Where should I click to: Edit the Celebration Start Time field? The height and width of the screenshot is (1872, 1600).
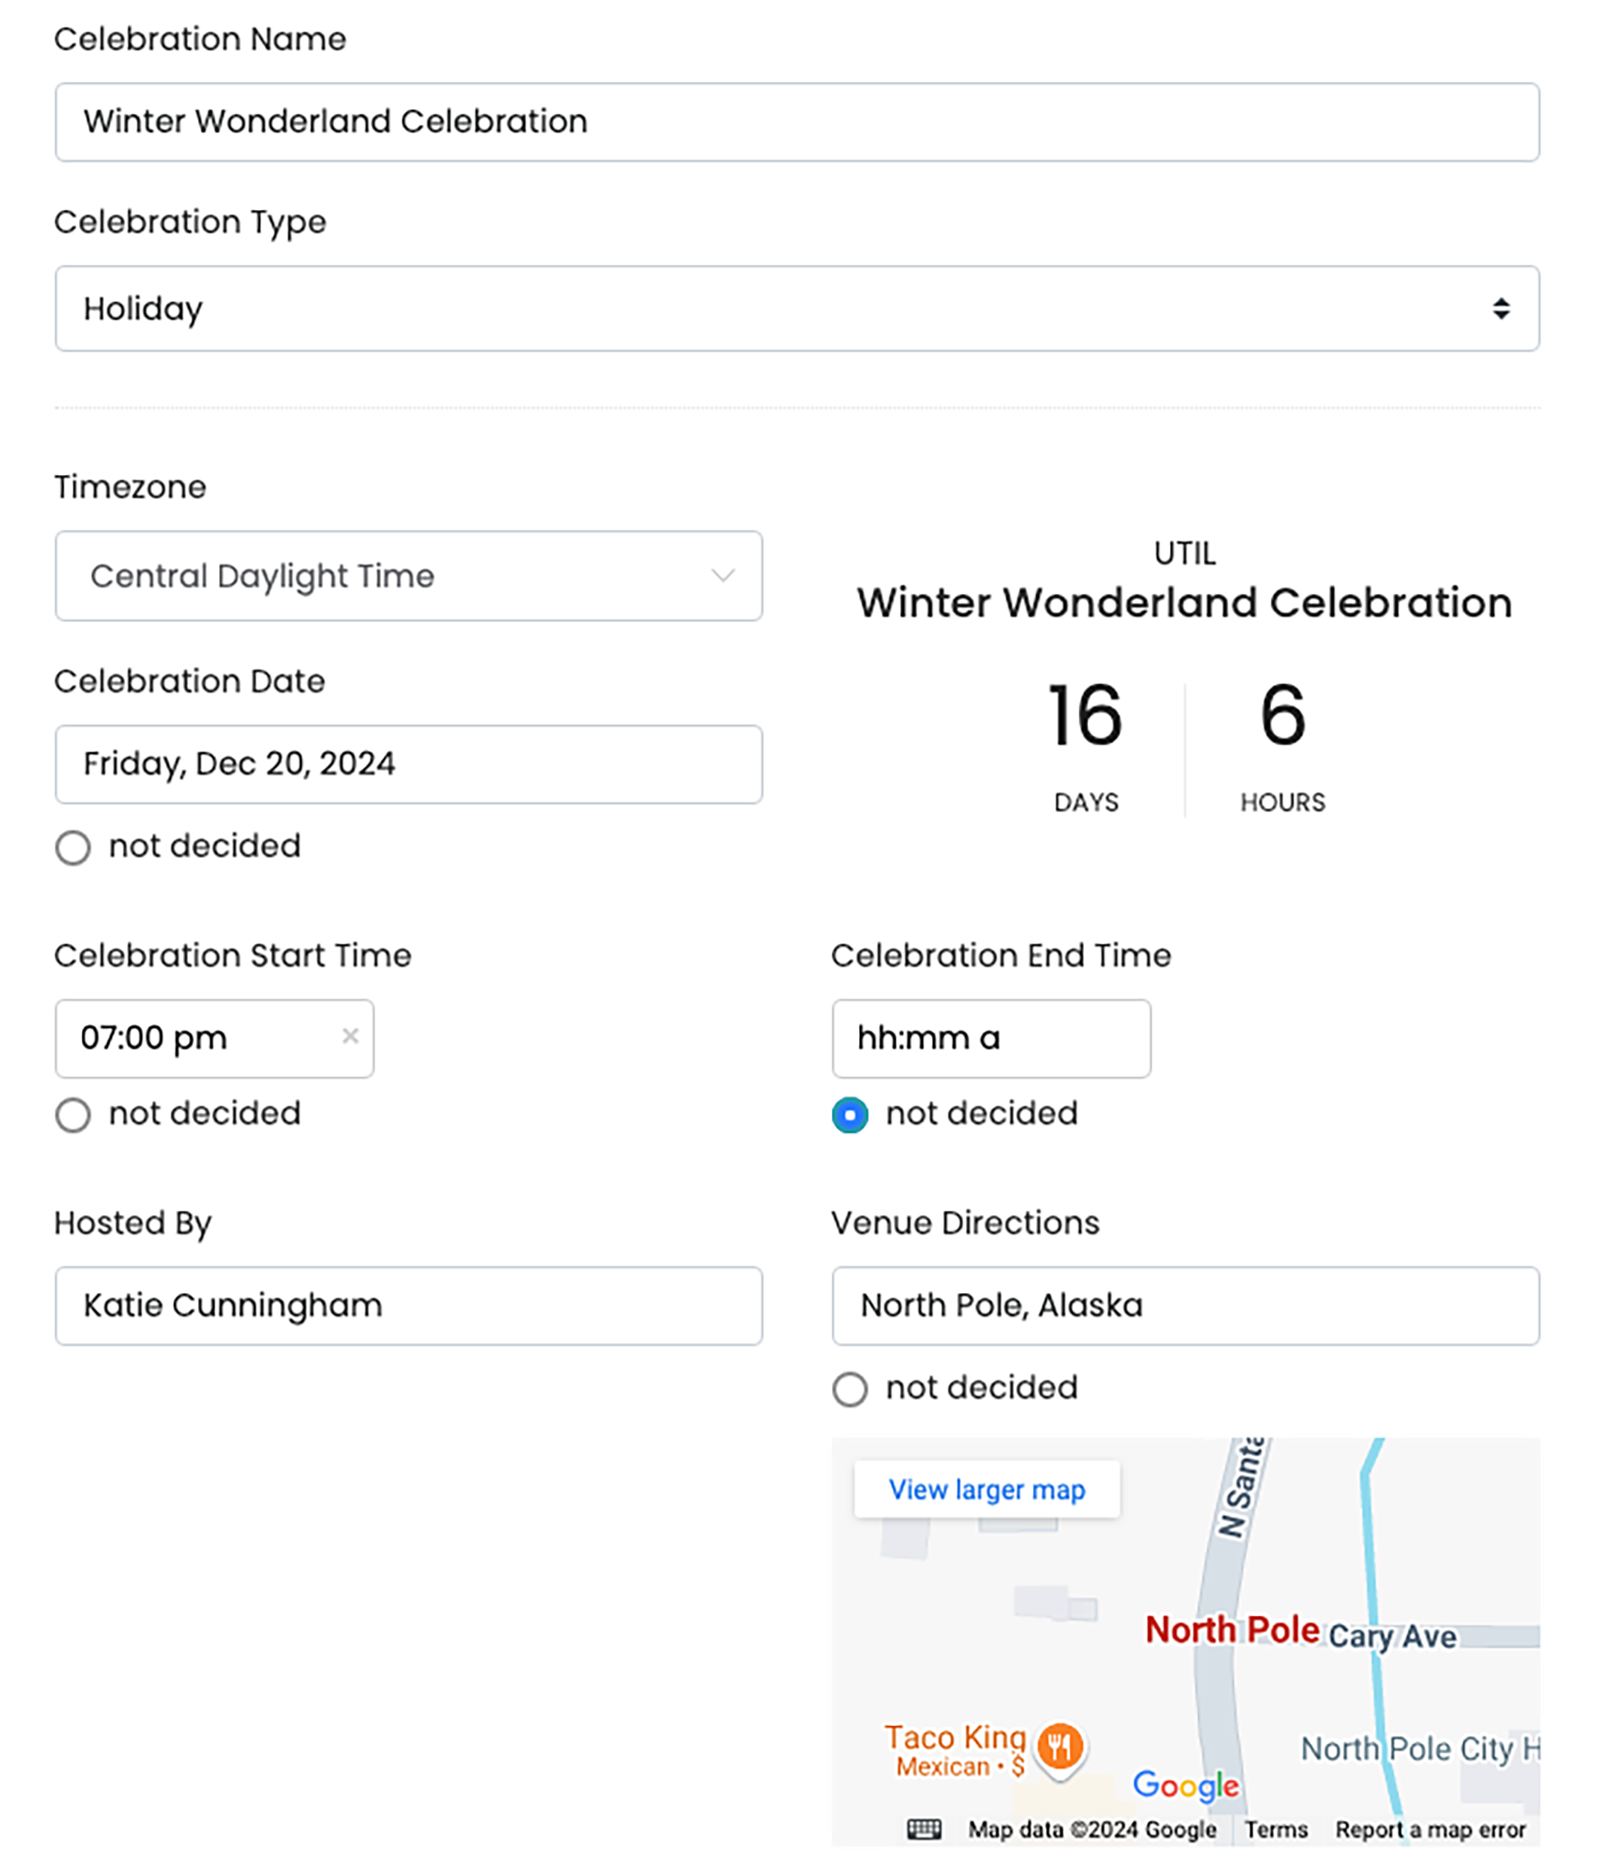[214, 1038]
